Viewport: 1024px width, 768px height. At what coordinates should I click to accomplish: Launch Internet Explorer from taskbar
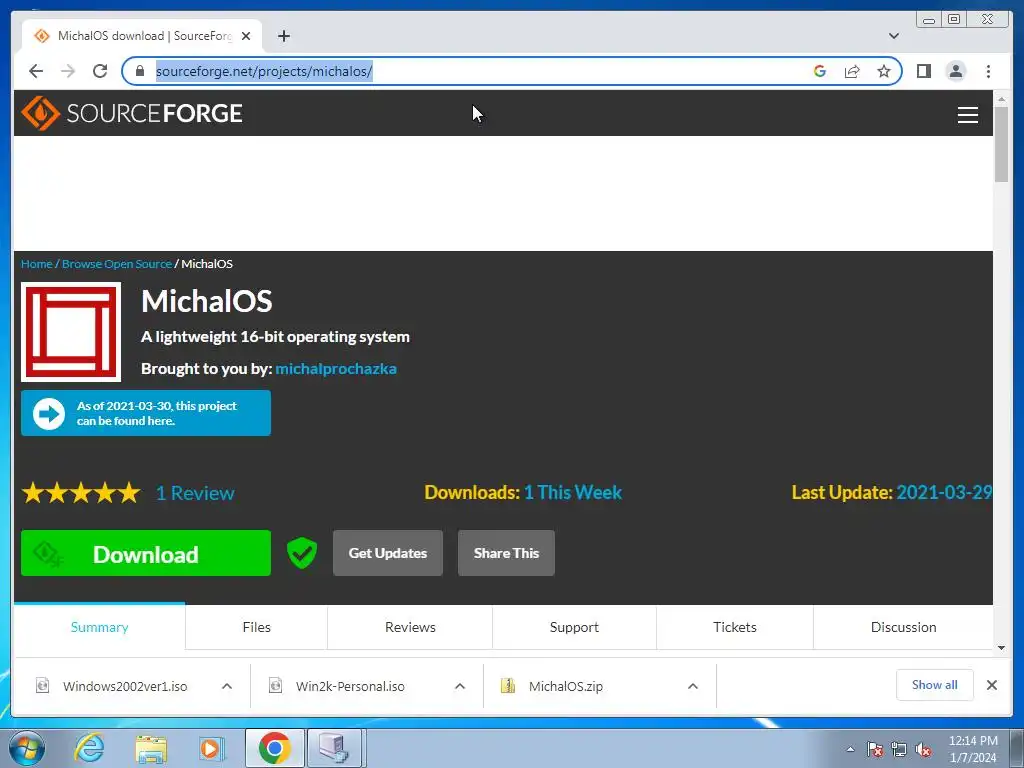point(89,748)
